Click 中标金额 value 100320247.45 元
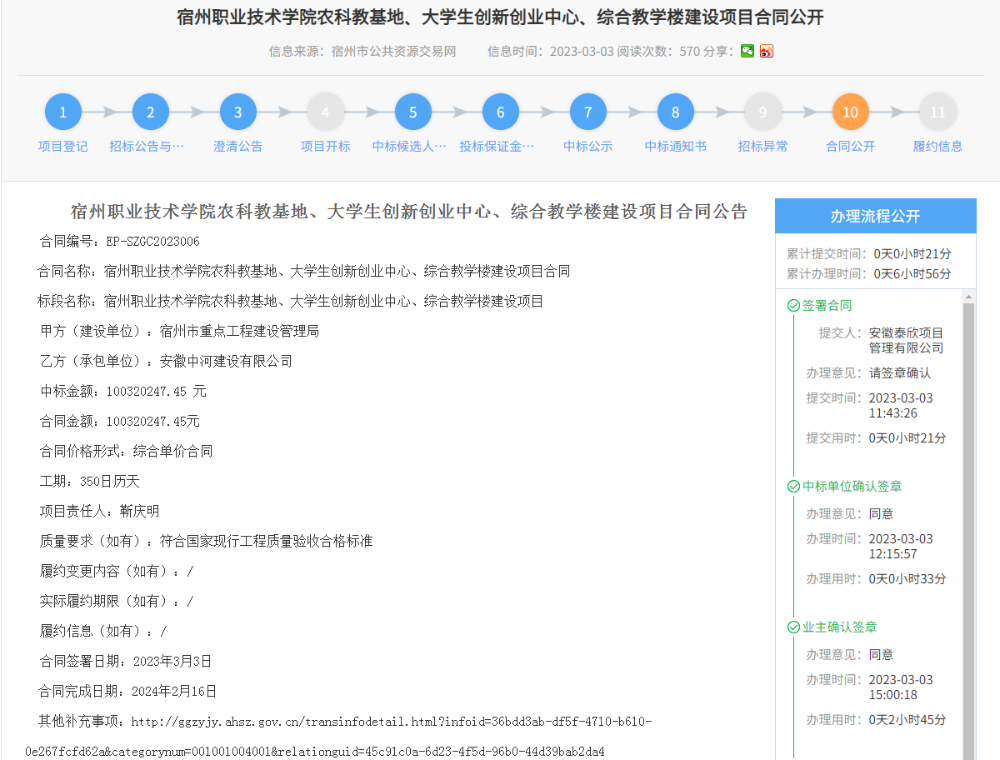Image resolution: width=1000 pixels, height=760 pixels. coord(156,391)
